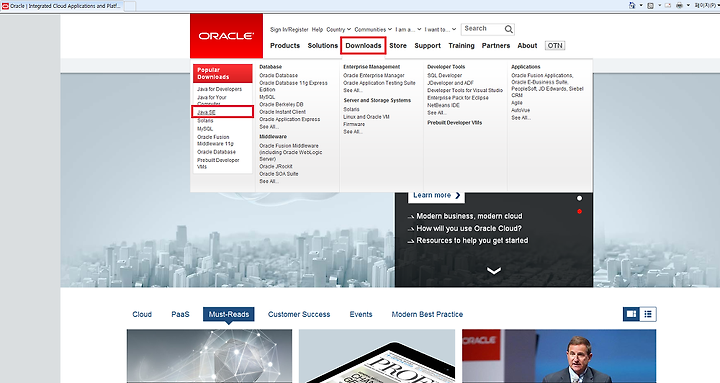Open the Partners menu
This screenshot has height=383, width=720.
coord(495,45)
